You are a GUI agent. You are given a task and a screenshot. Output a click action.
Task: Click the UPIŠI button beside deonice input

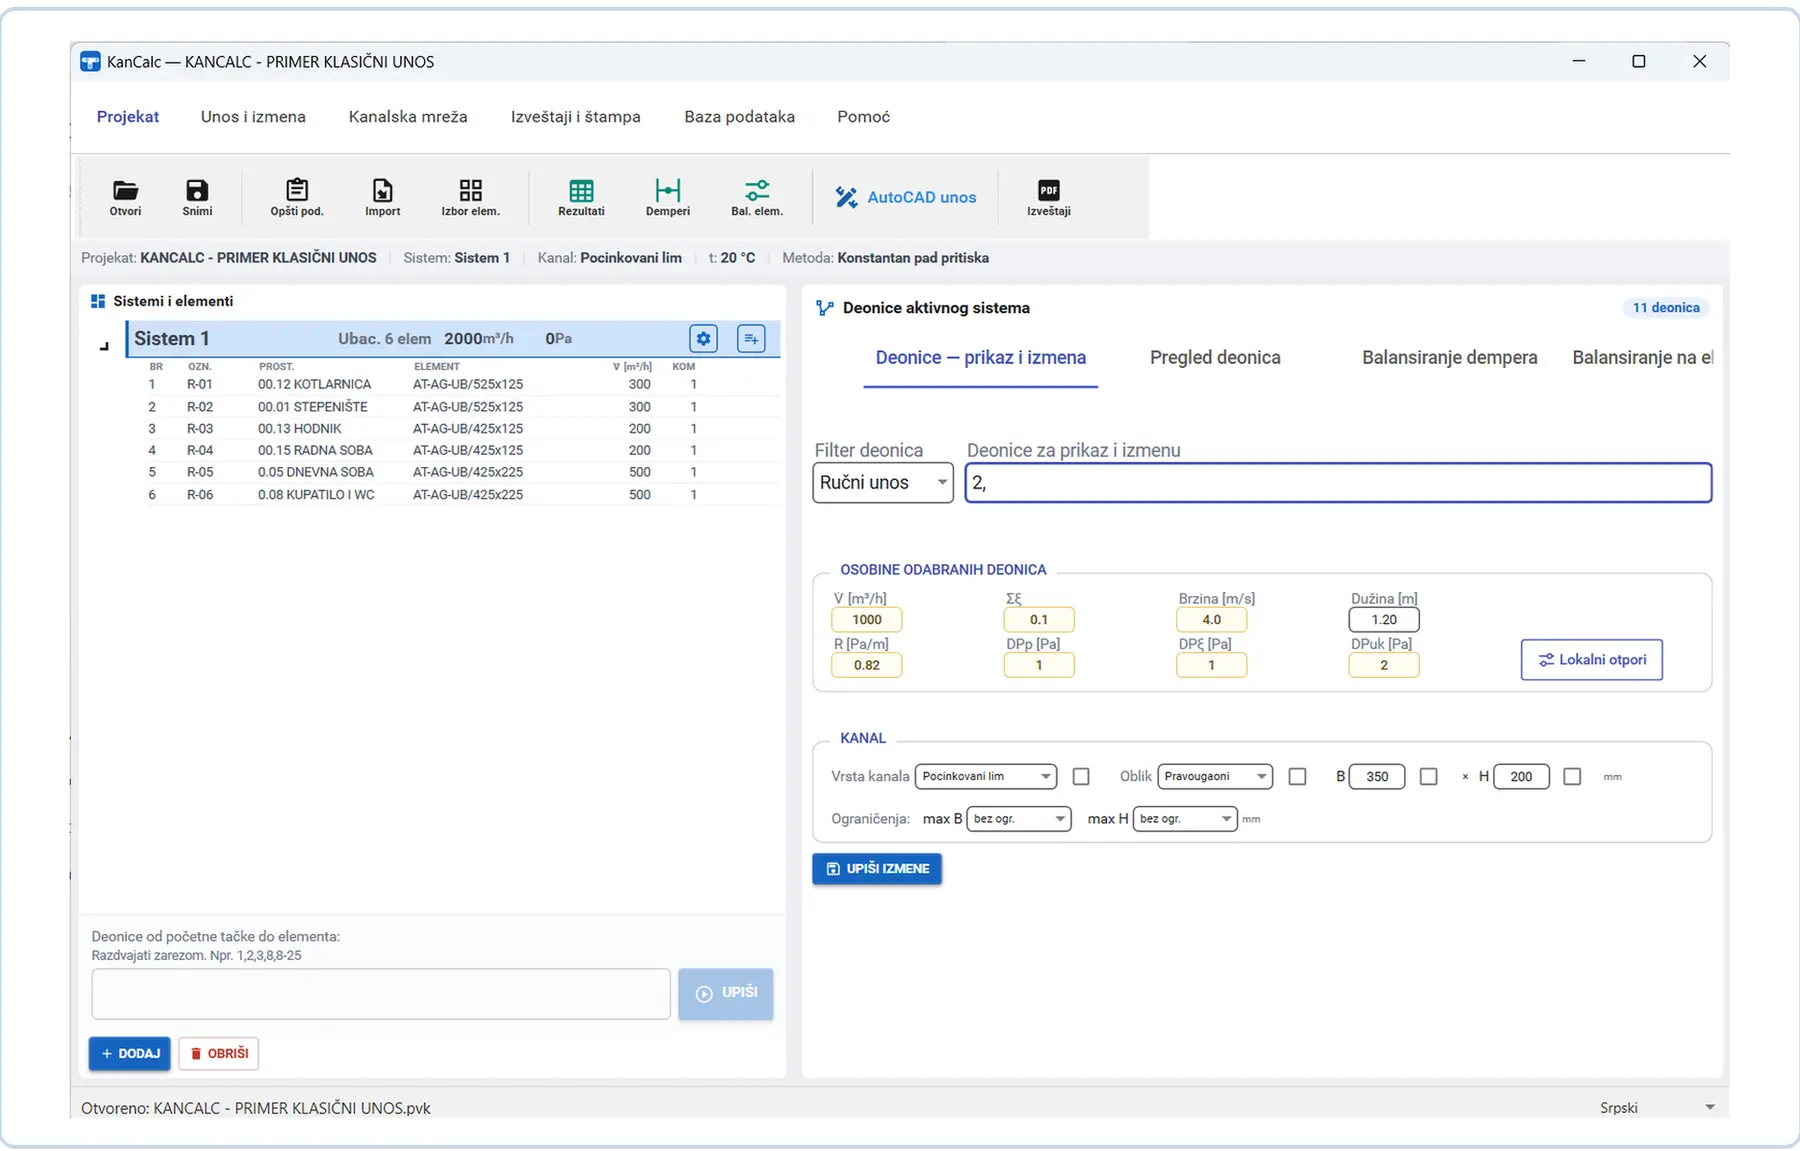coord(726,994)
